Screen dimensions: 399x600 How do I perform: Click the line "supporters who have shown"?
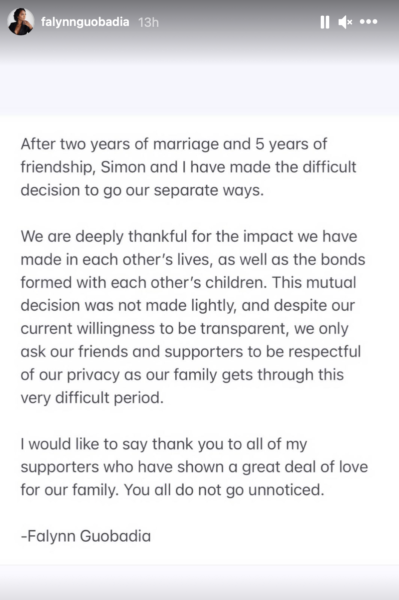[194, 467]
